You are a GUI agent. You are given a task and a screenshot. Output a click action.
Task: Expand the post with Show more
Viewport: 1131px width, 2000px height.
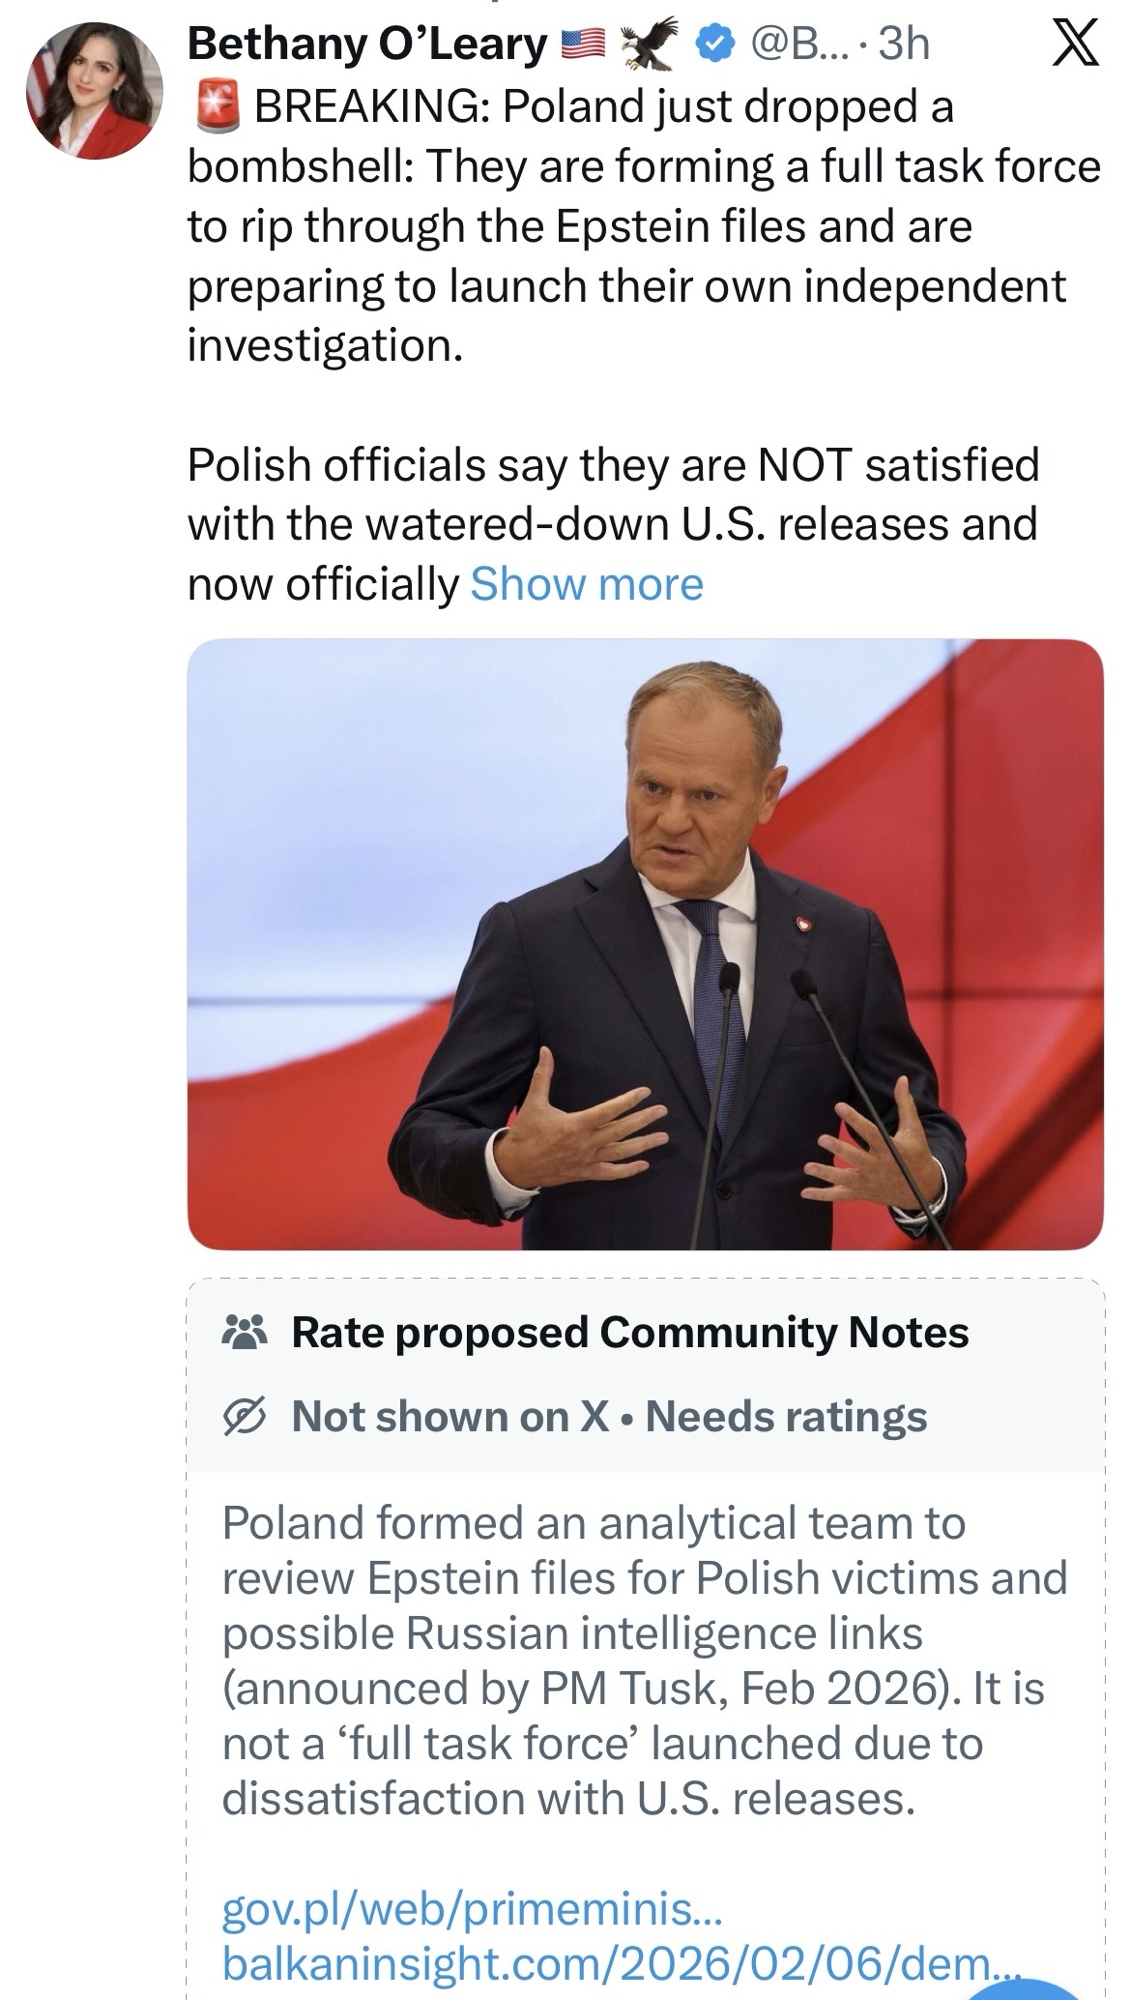pyautogui.click(x=587, y=584)
